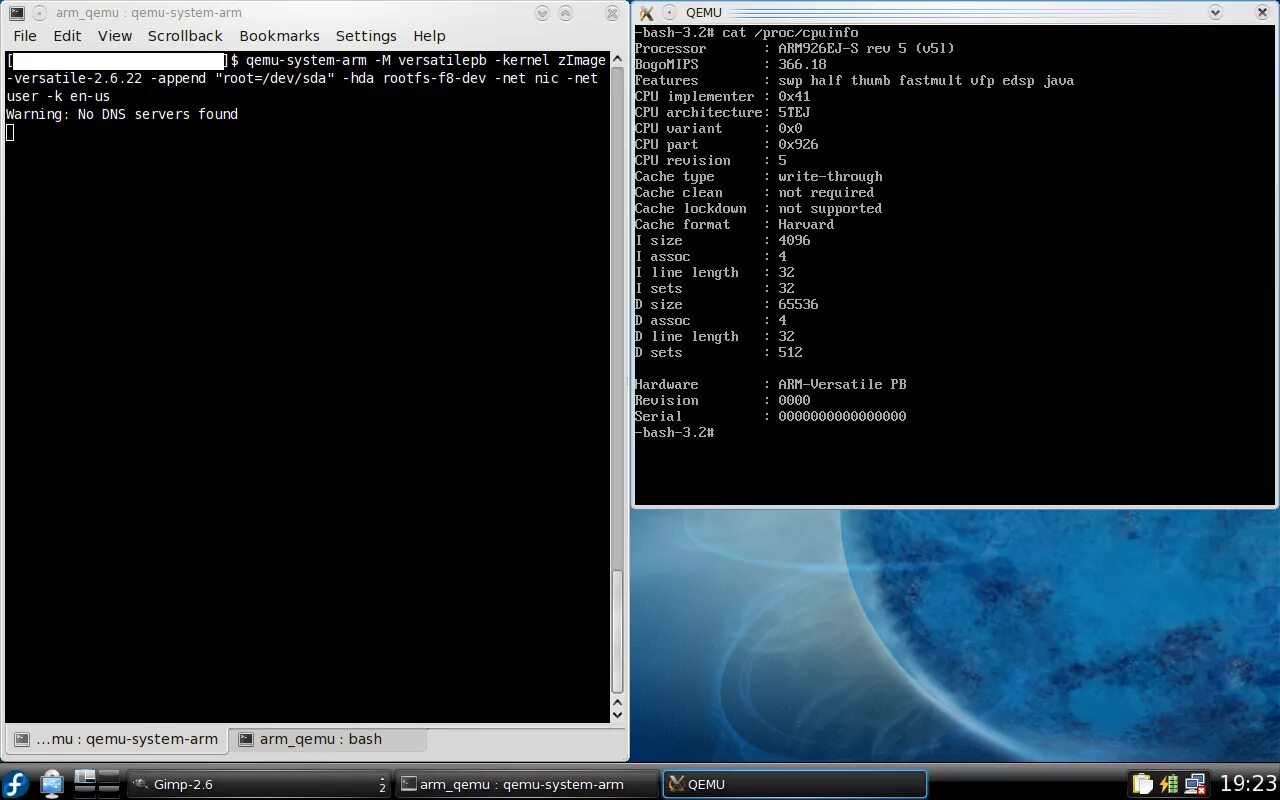Image resolution: width=1280 pixels, height=800 pixels.
Task: Open the Settings menu in Konsole
Action: (x=366, y=36)
